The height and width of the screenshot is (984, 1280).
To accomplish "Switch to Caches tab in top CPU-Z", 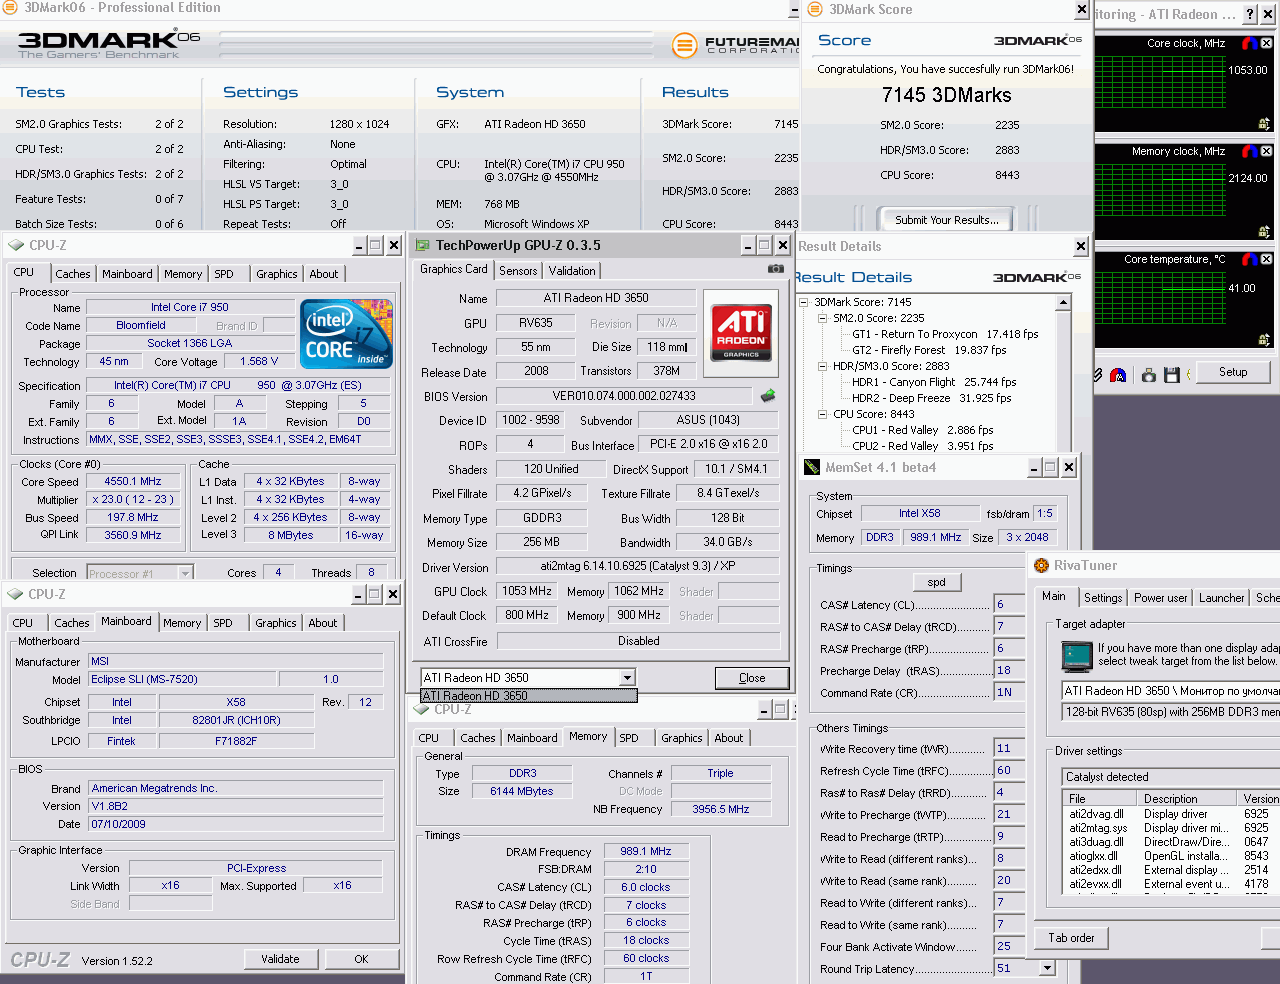I will click(73, 274).
